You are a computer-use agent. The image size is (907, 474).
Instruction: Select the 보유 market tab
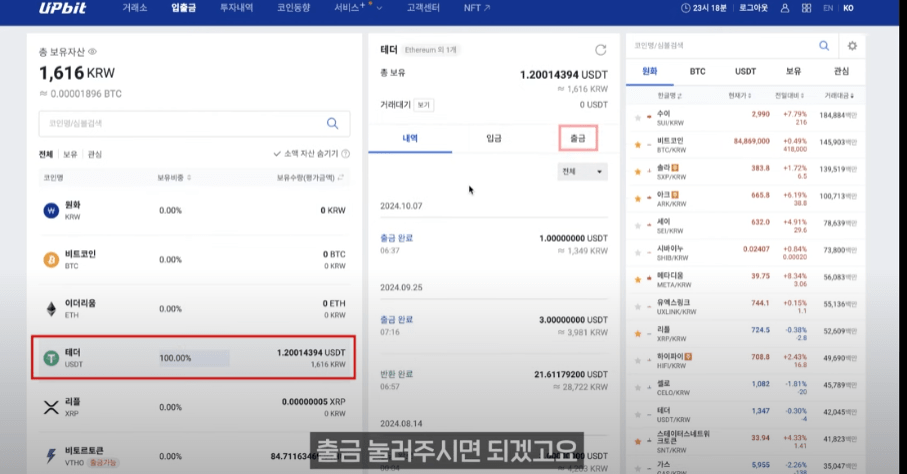point(794,71)
